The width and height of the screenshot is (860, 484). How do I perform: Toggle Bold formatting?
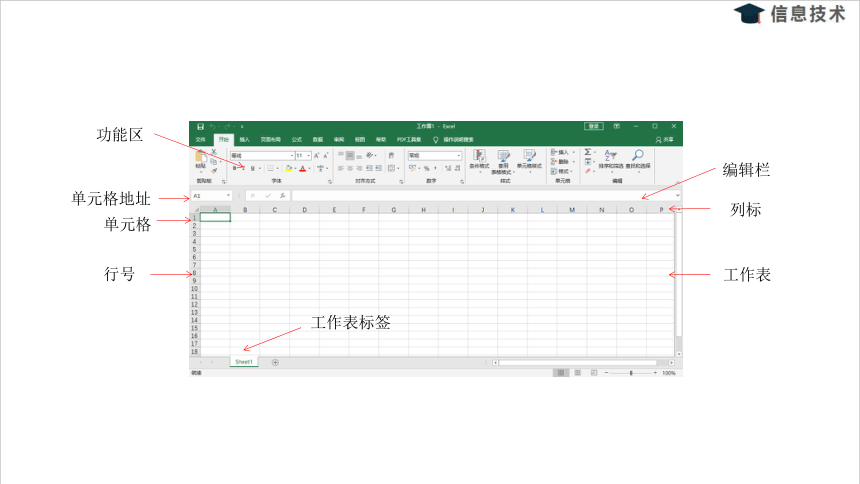click(x=235, y=168)
